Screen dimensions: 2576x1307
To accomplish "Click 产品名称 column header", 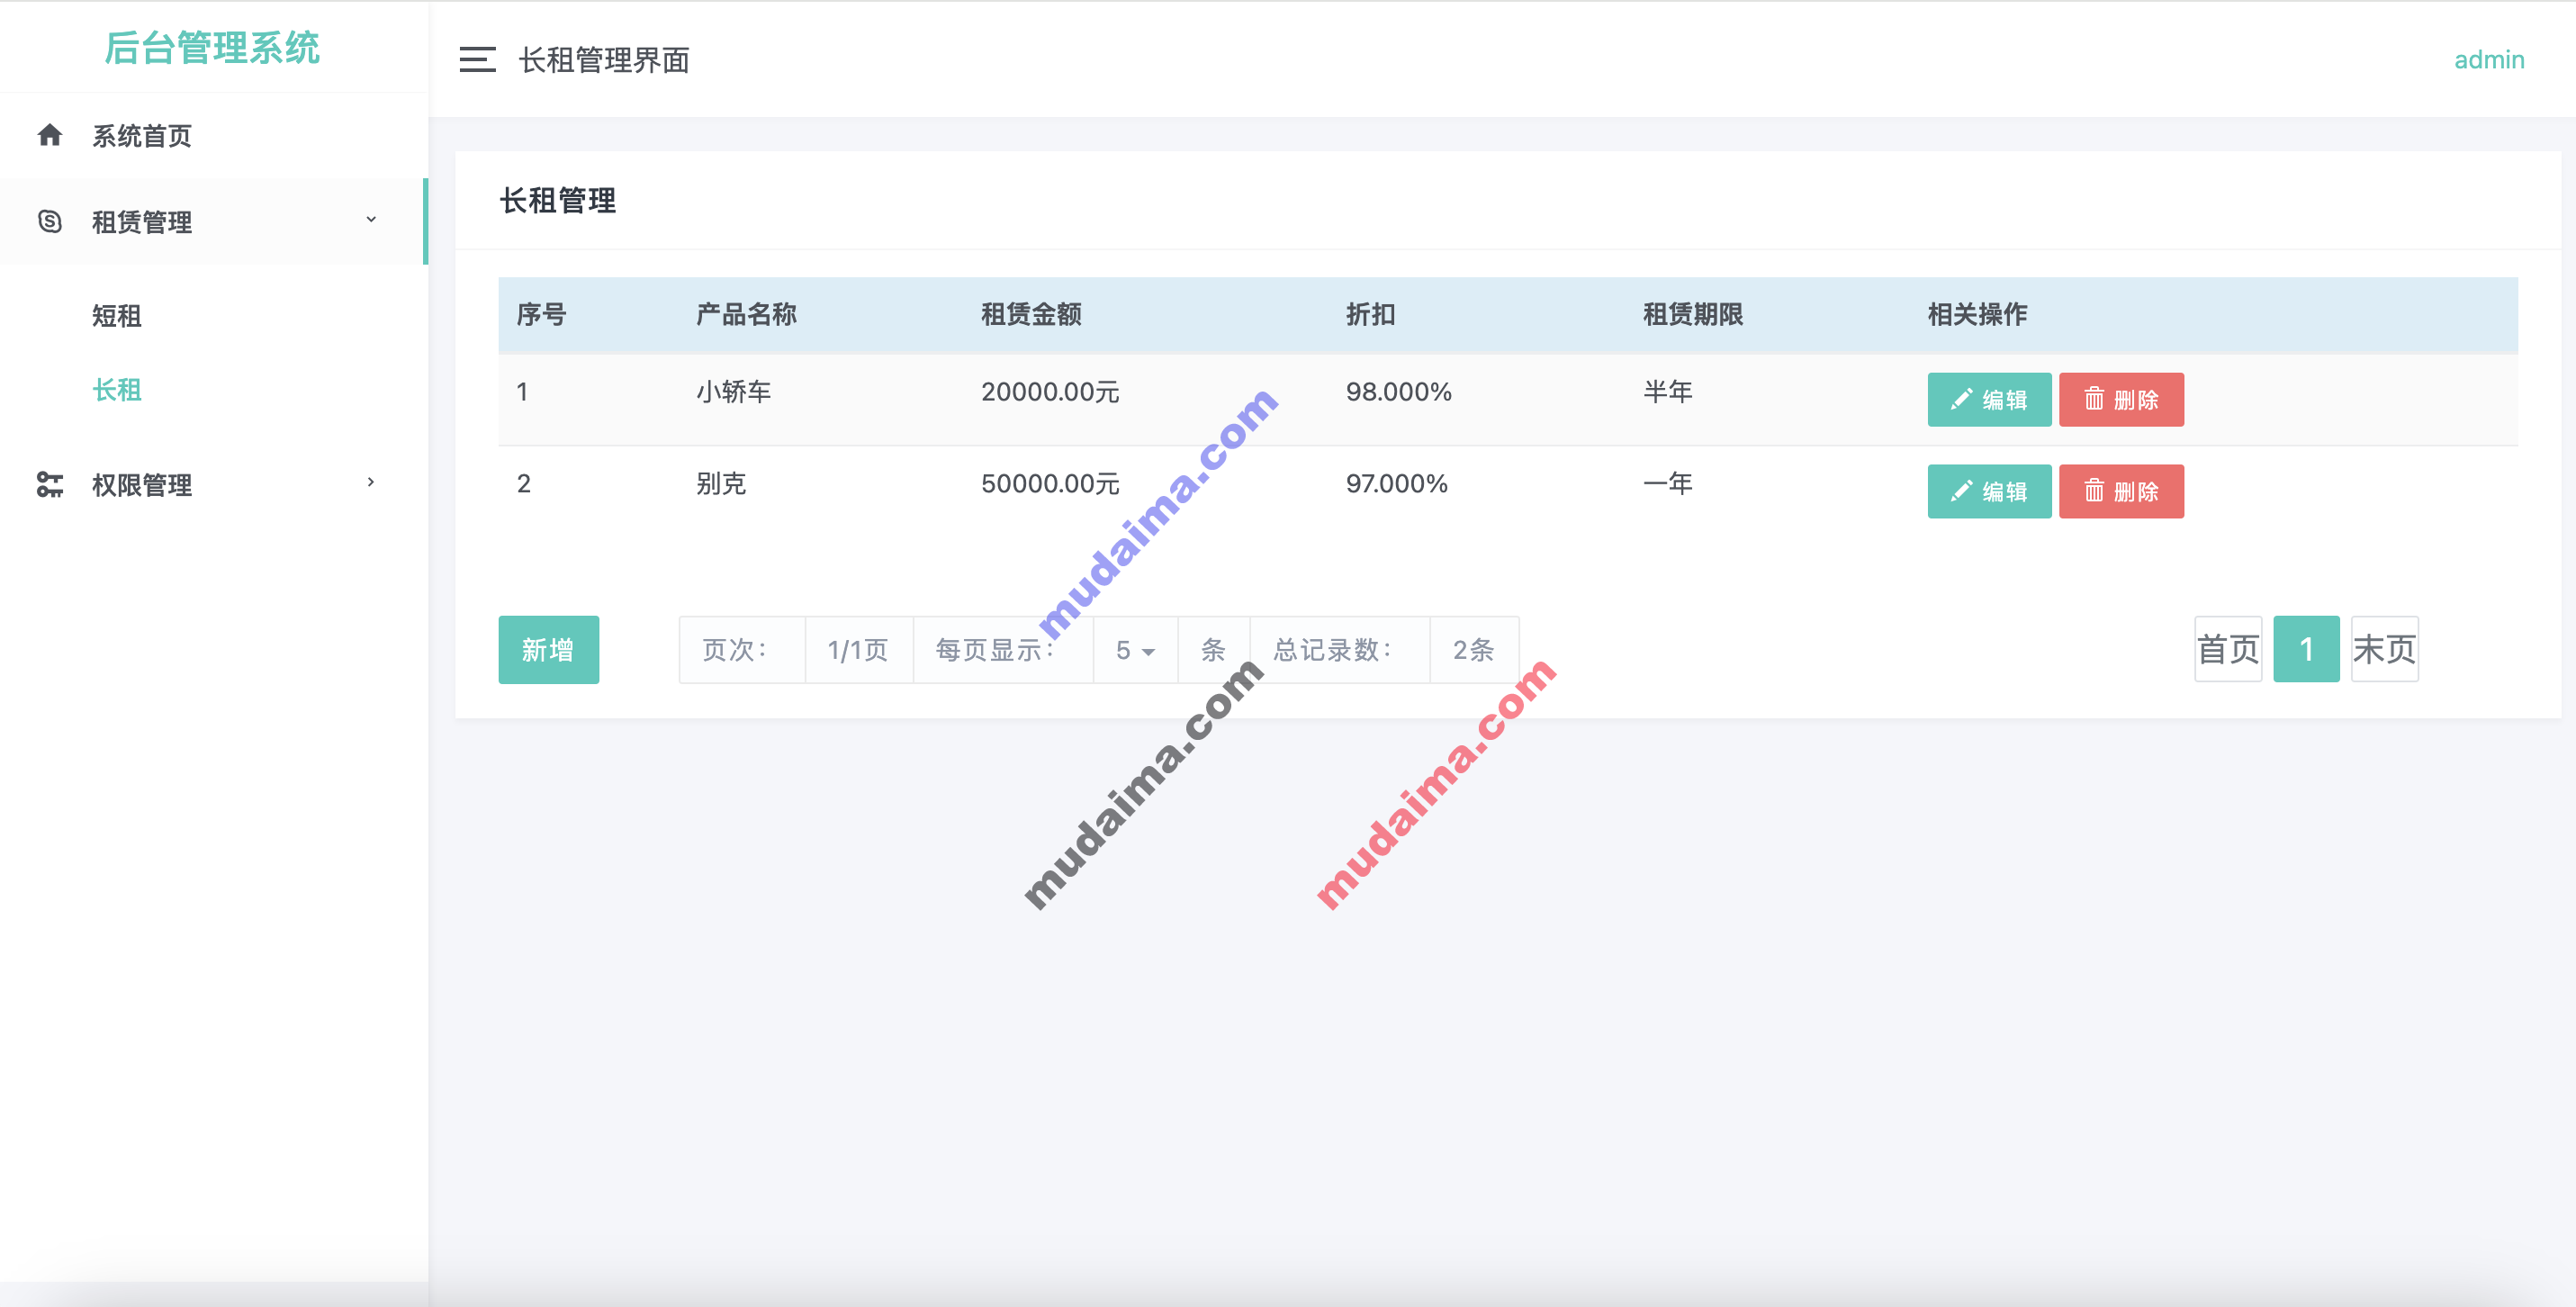I will (x=747, y=315).
